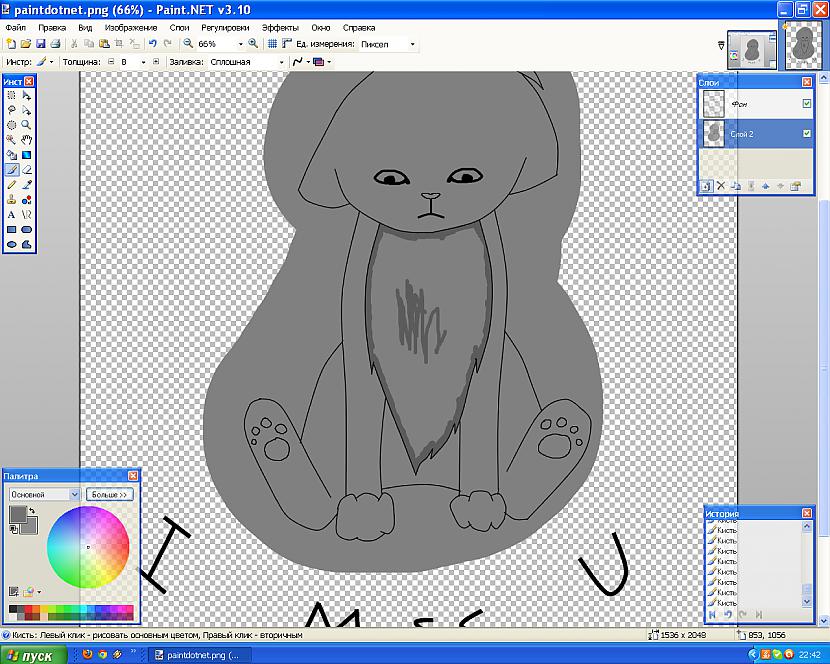Select the Ellipse Select tool
Screen dimensions: 830x664
coord(11,125)
